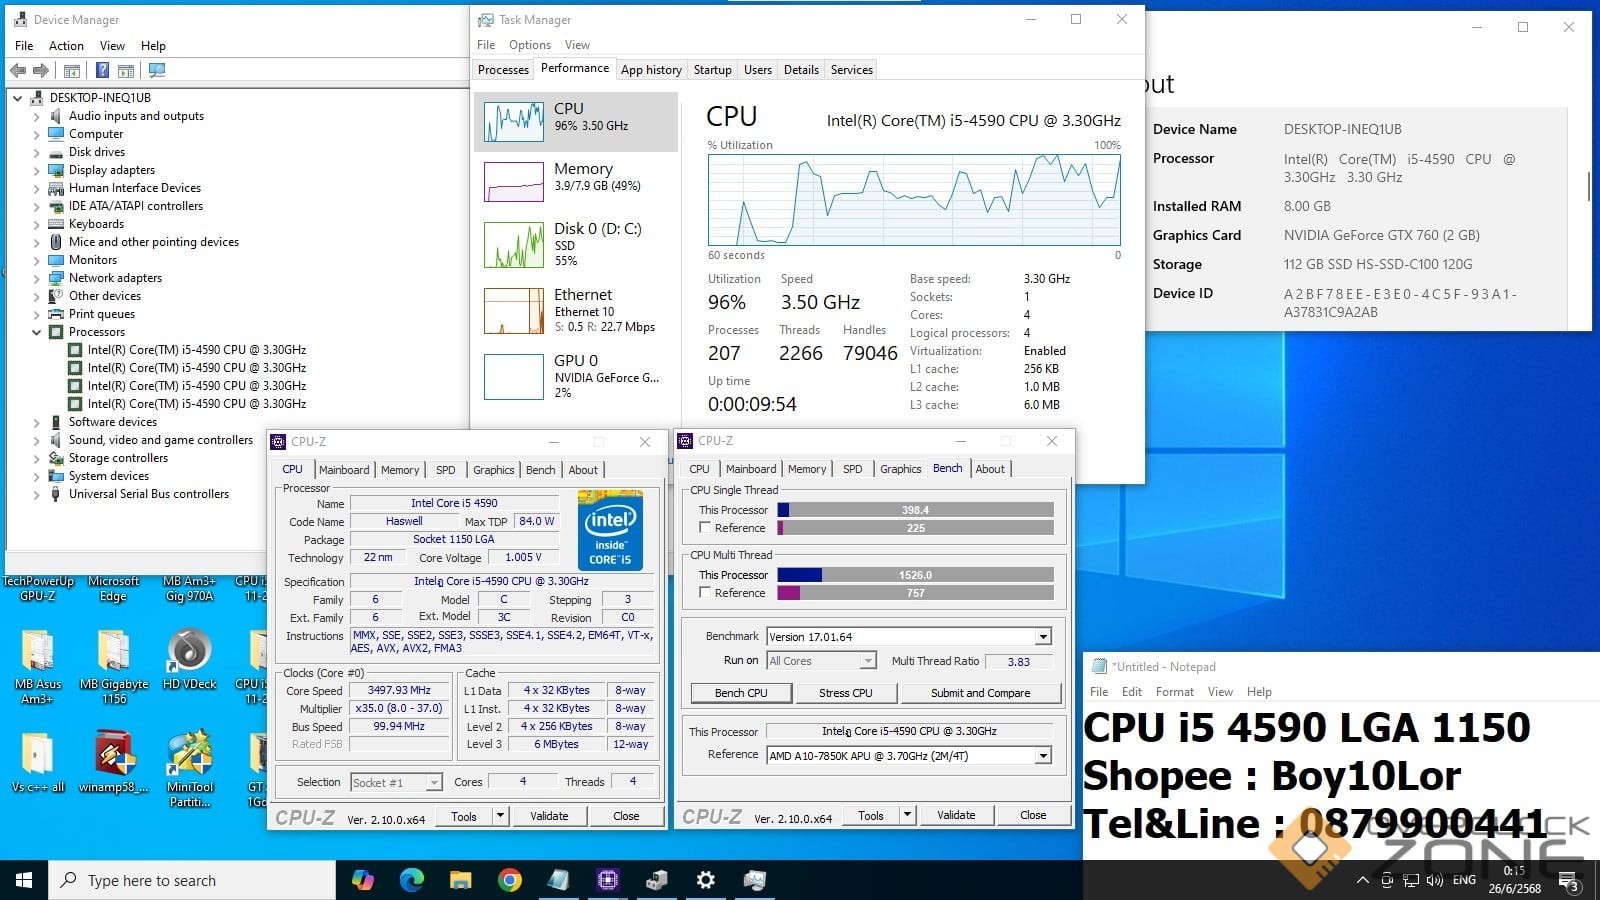Click the Close button in CPU-Z Bench window
This screenshot has width=1600, height=900.
point(1033,815)
